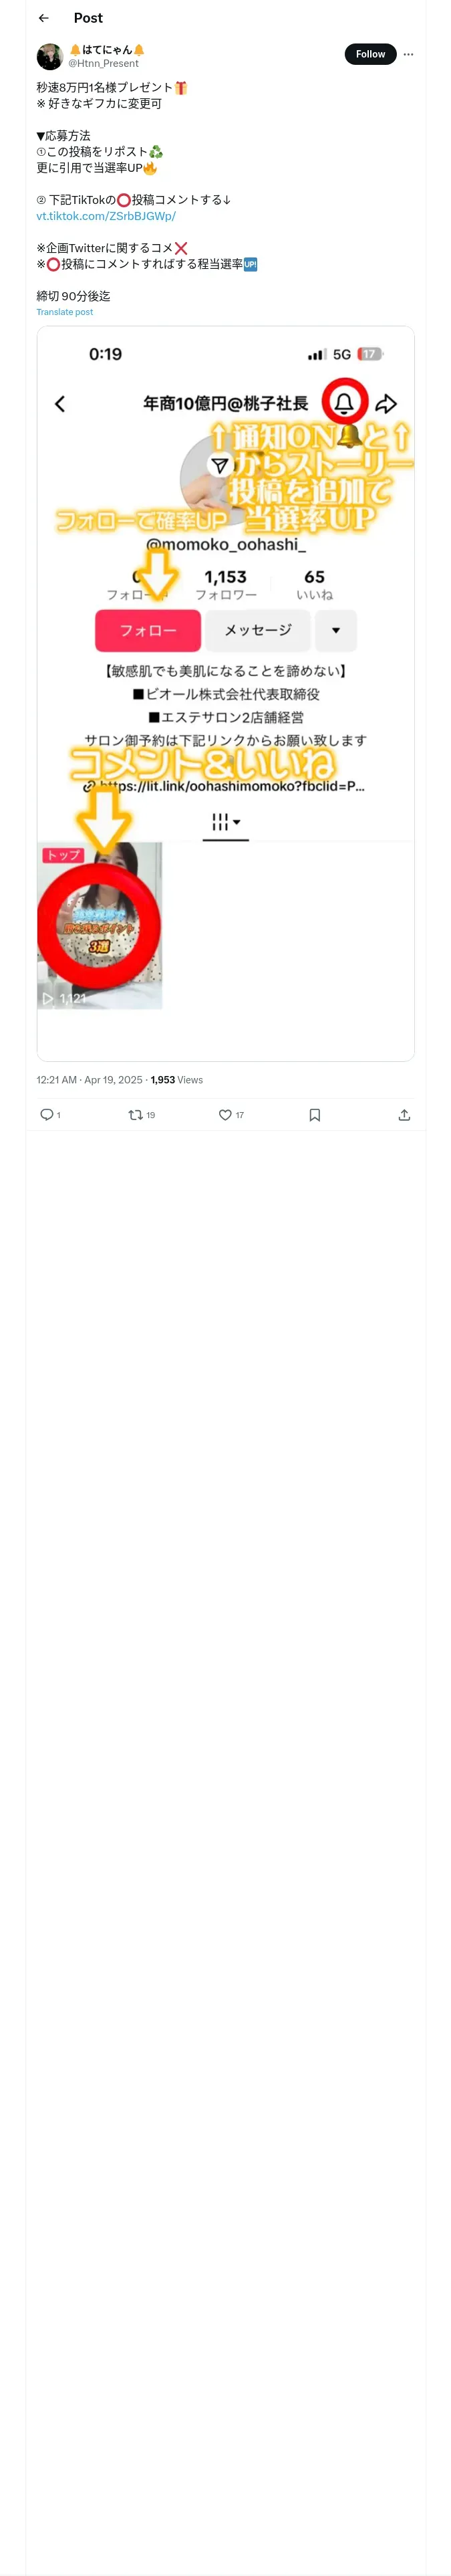
Task: Click the back arrow next to Post
Action: click(x=44, y=18)
